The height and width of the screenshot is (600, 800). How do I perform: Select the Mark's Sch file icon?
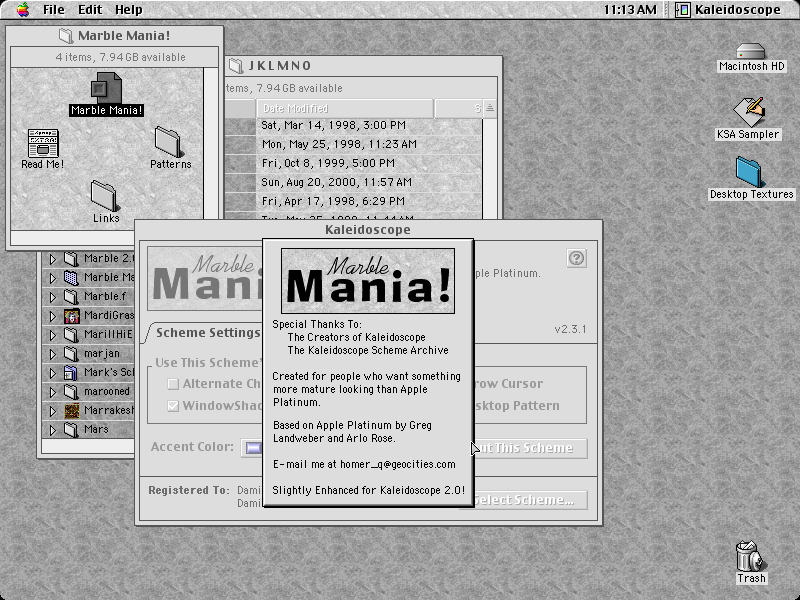71,373
